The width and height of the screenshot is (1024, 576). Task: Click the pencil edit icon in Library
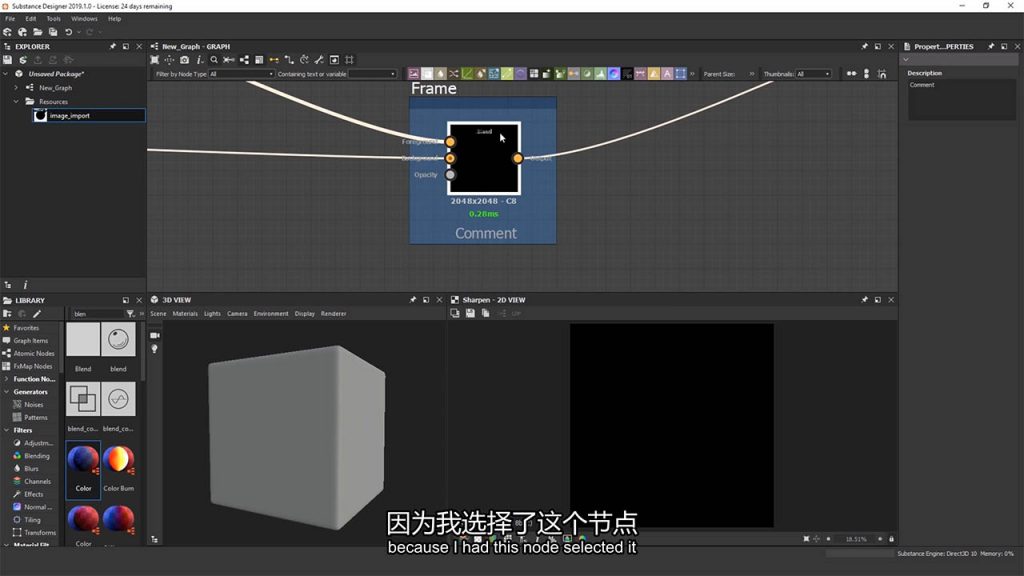point(37,314)
